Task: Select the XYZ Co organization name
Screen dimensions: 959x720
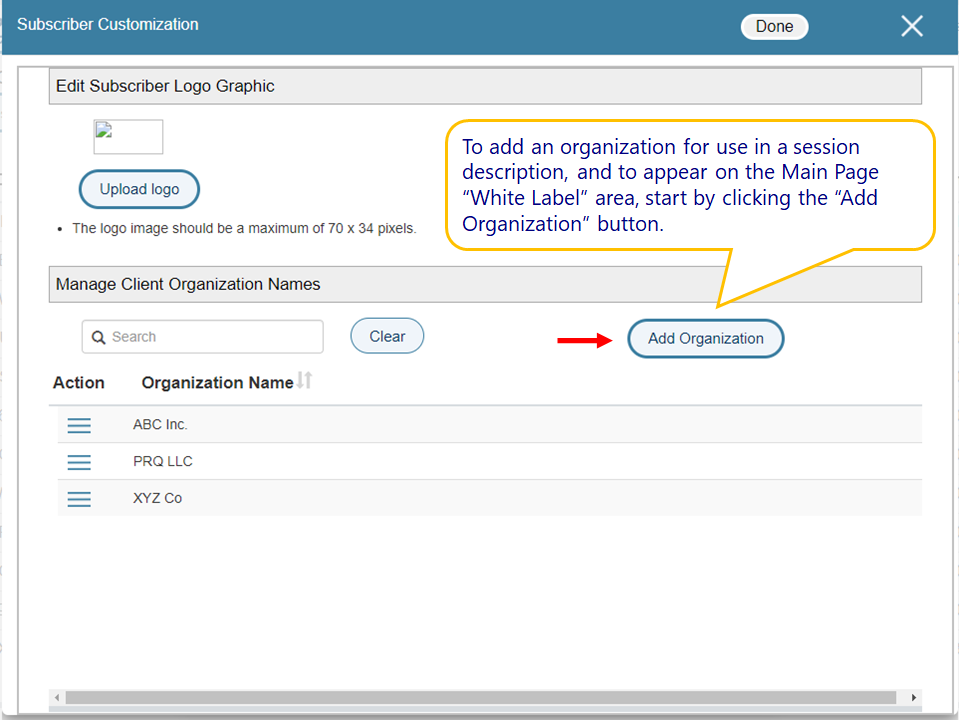Action: point(157,498)
